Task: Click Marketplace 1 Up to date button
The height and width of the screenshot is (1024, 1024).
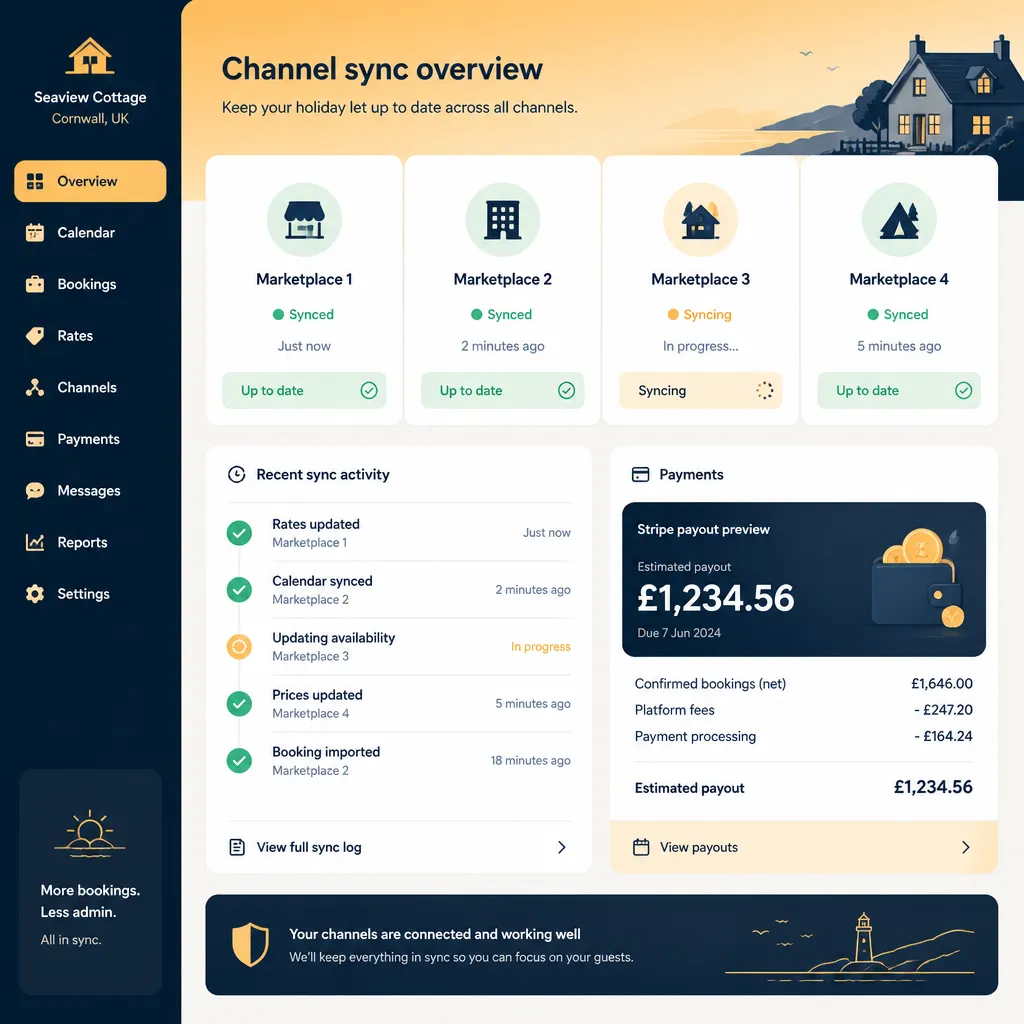Action: click(304, 391)
